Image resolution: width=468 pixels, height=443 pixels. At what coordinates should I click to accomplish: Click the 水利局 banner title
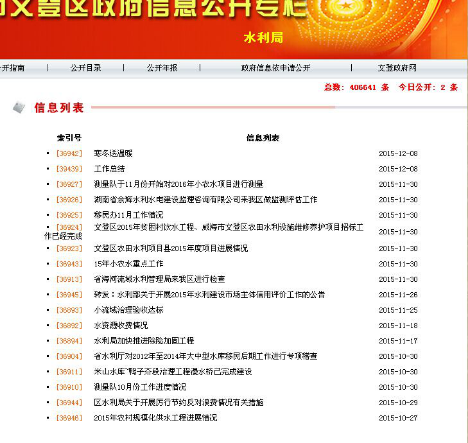click(x=263, y=38)
